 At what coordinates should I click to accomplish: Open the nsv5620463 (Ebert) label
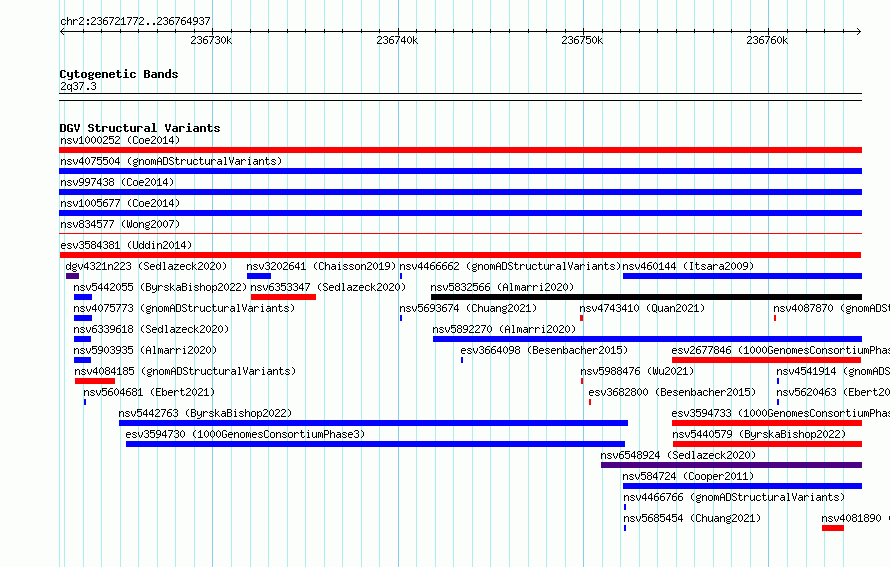click(x=833, y=392)
